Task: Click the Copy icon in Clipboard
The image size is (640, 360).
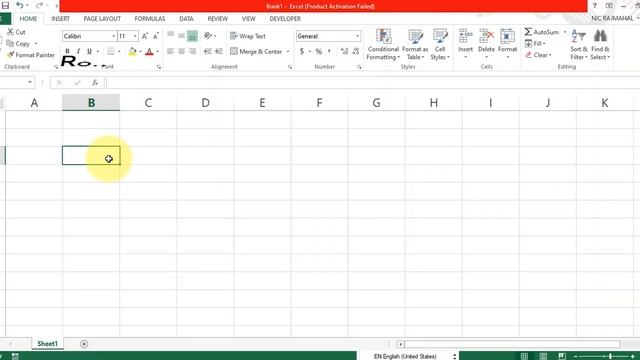Action: click(10, 43)
